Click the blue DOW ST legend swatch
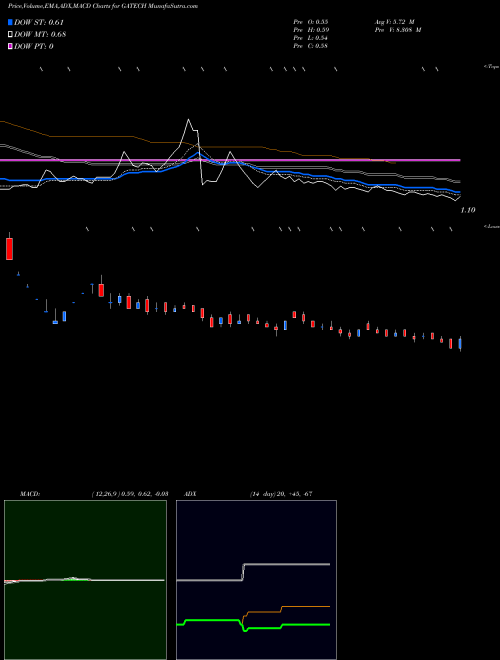The image size is (500, 660). (x=10, y=22)
